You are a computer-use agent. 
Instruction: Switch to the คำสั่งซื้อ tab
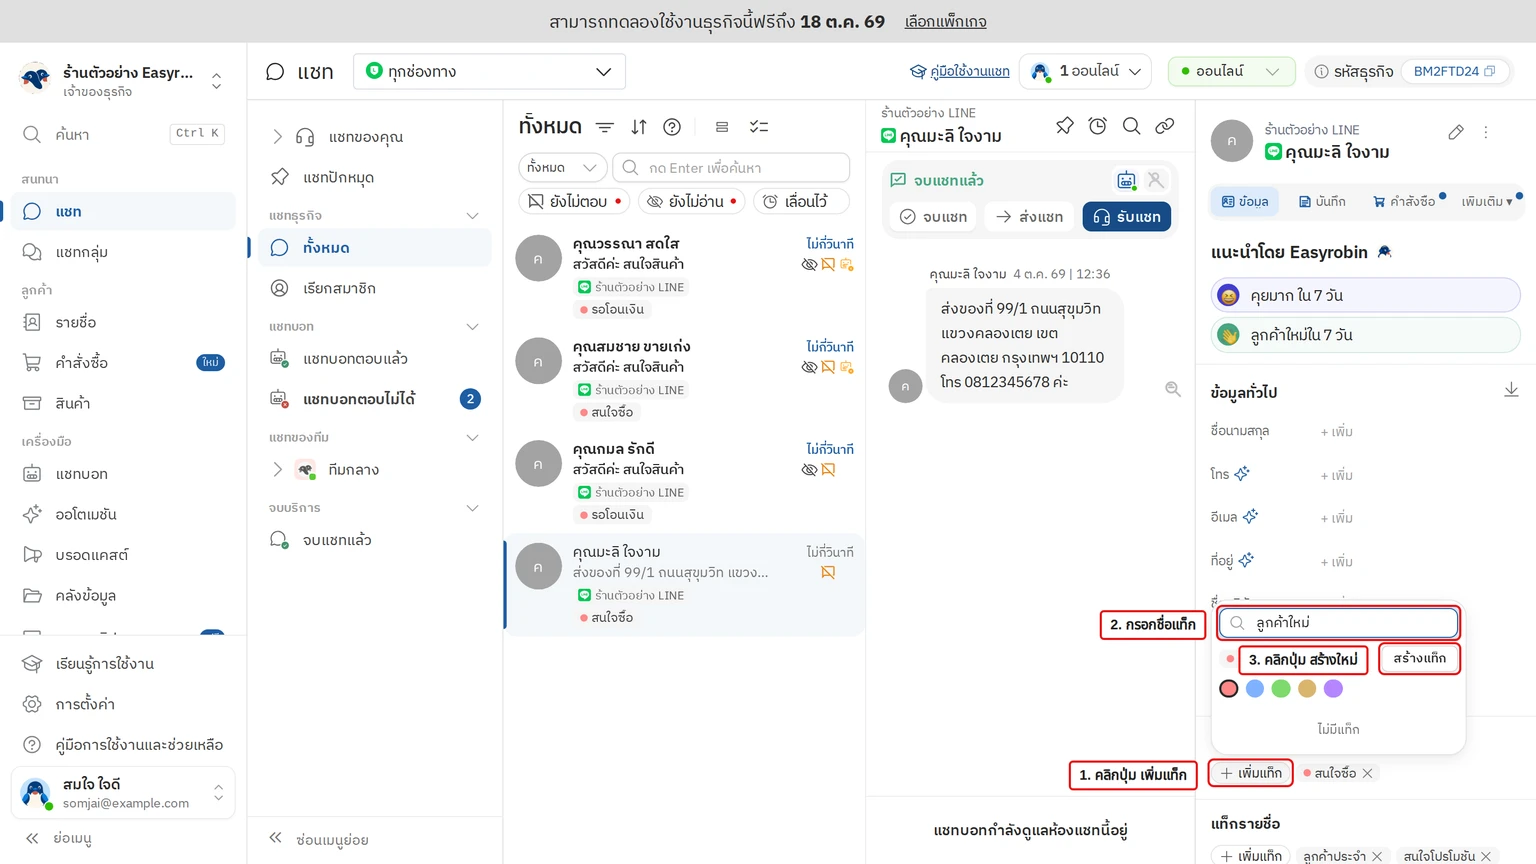(1404, 201)
